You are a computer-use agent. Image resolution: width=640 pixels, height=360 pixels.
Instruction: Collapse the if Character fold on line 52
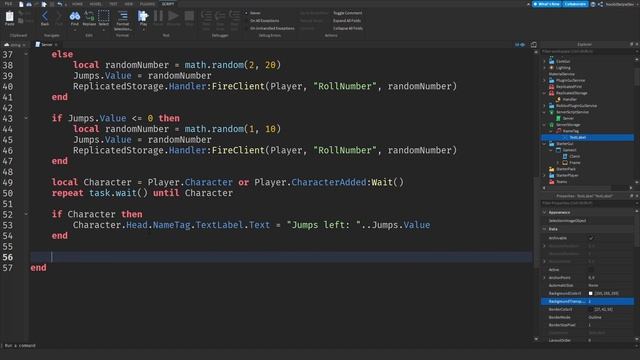(26, 214)
